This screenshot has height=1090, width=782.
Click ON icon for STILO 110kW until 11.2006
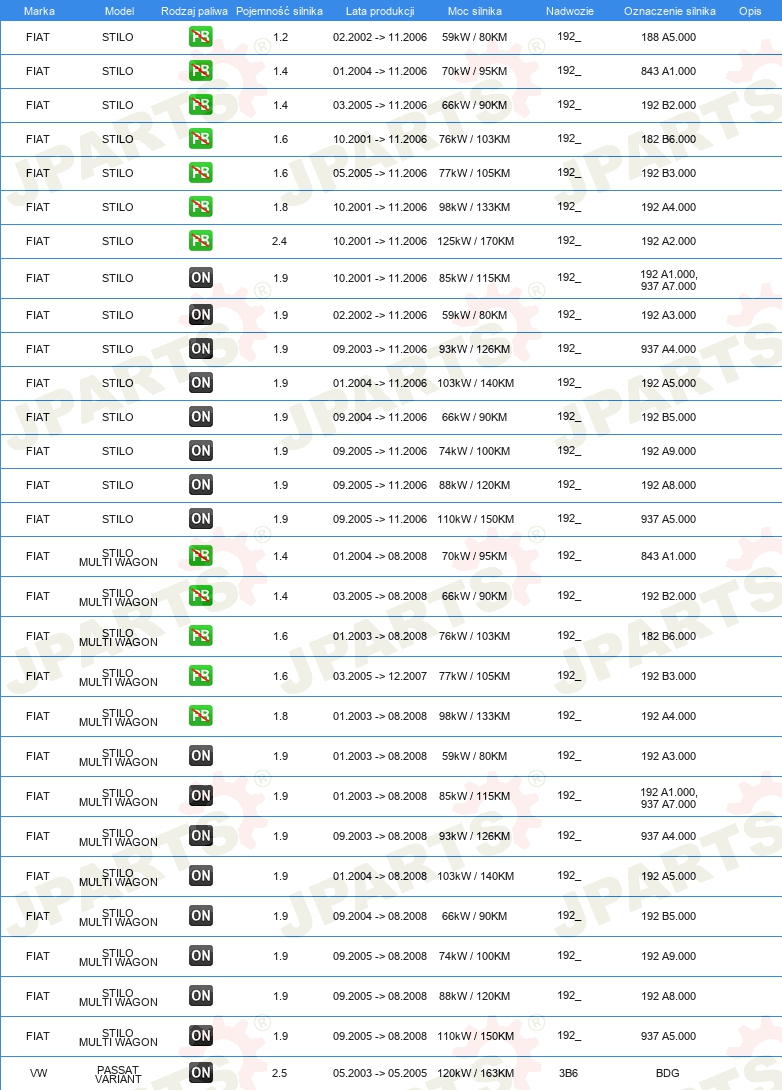click(200, 519)
